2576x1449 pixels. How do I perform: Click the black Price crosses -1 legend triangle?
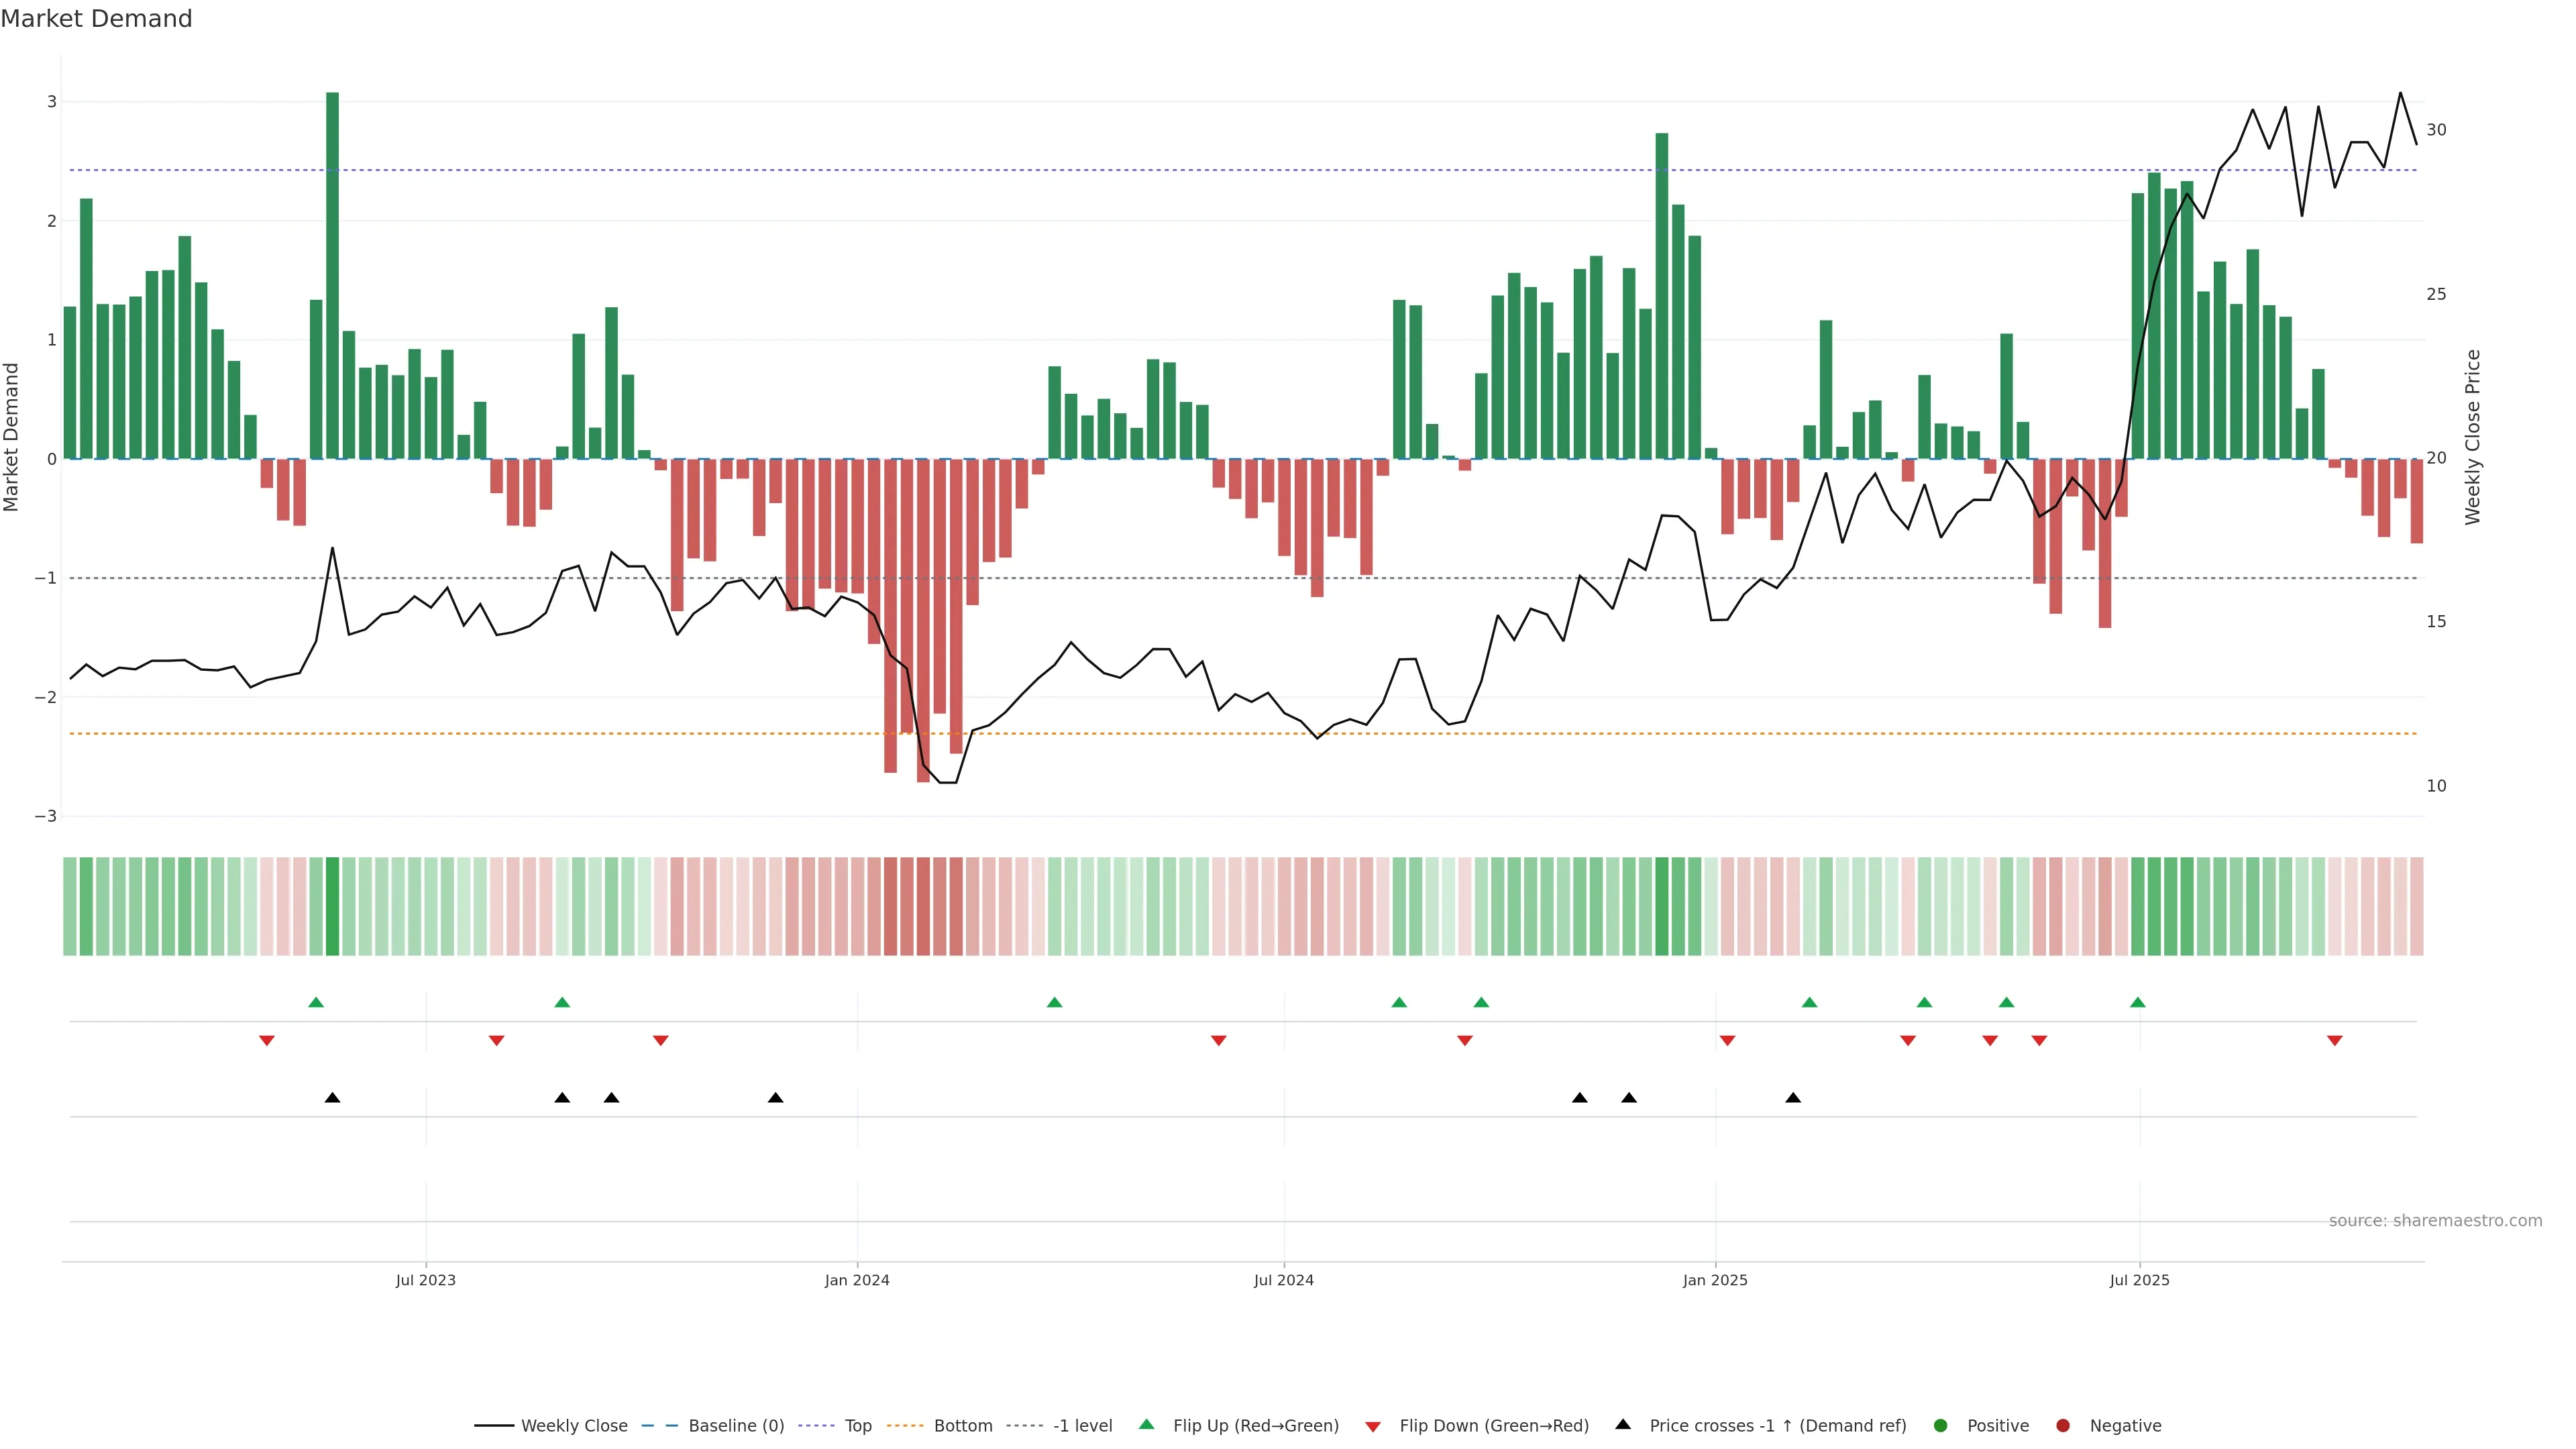(1623, 1424)
